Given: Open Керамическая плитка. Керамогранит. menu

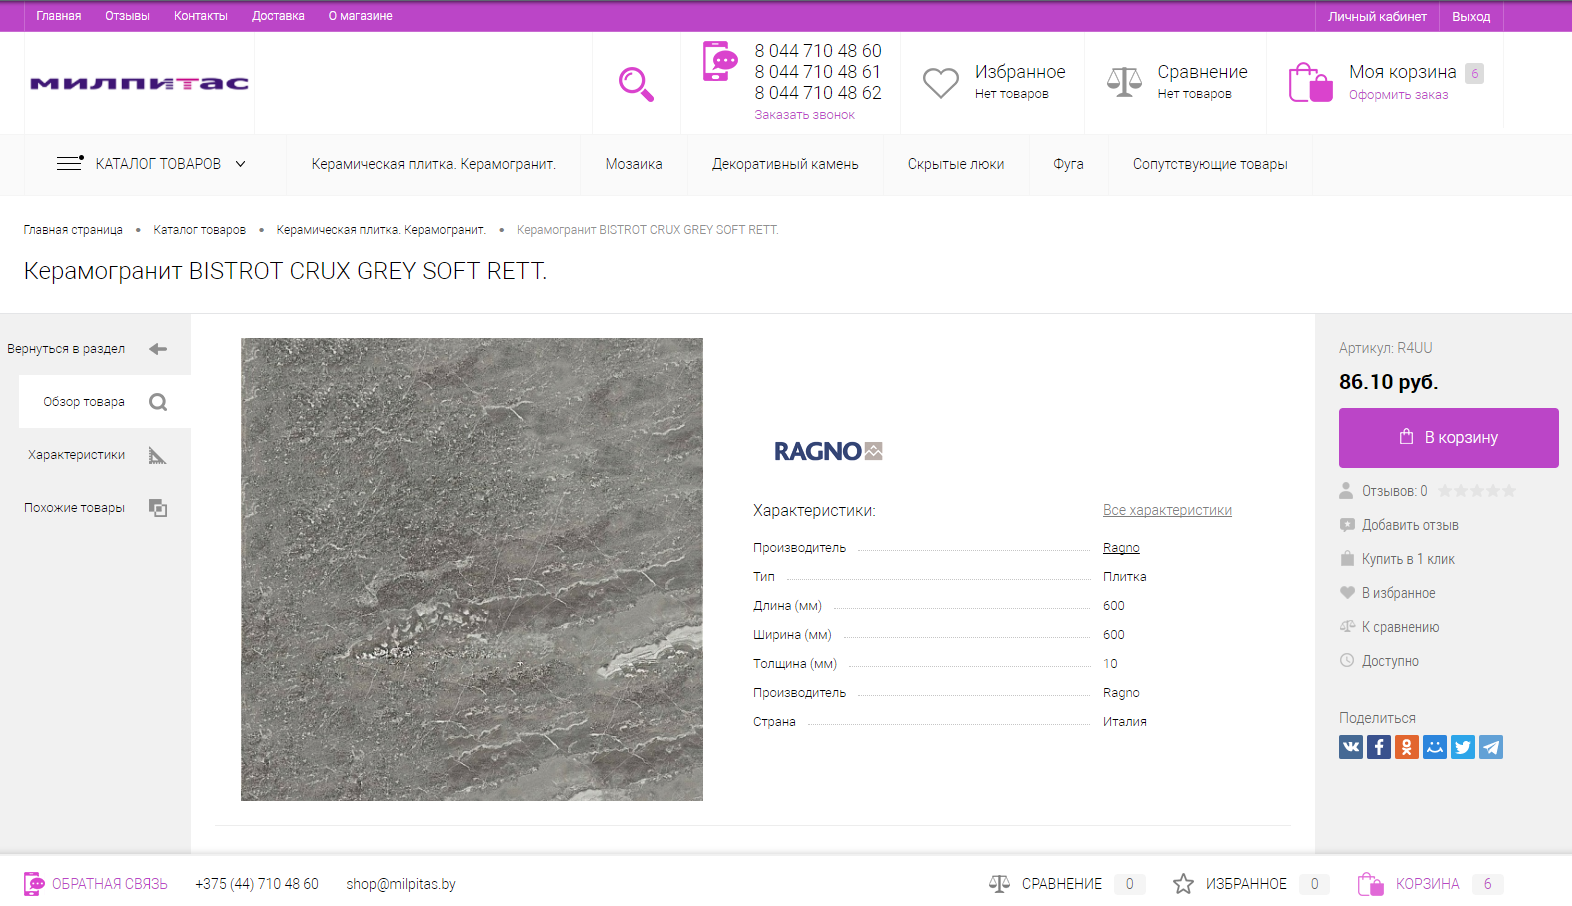Looking at the screenshot, I should pyautogui.click(x=433, y=164).
